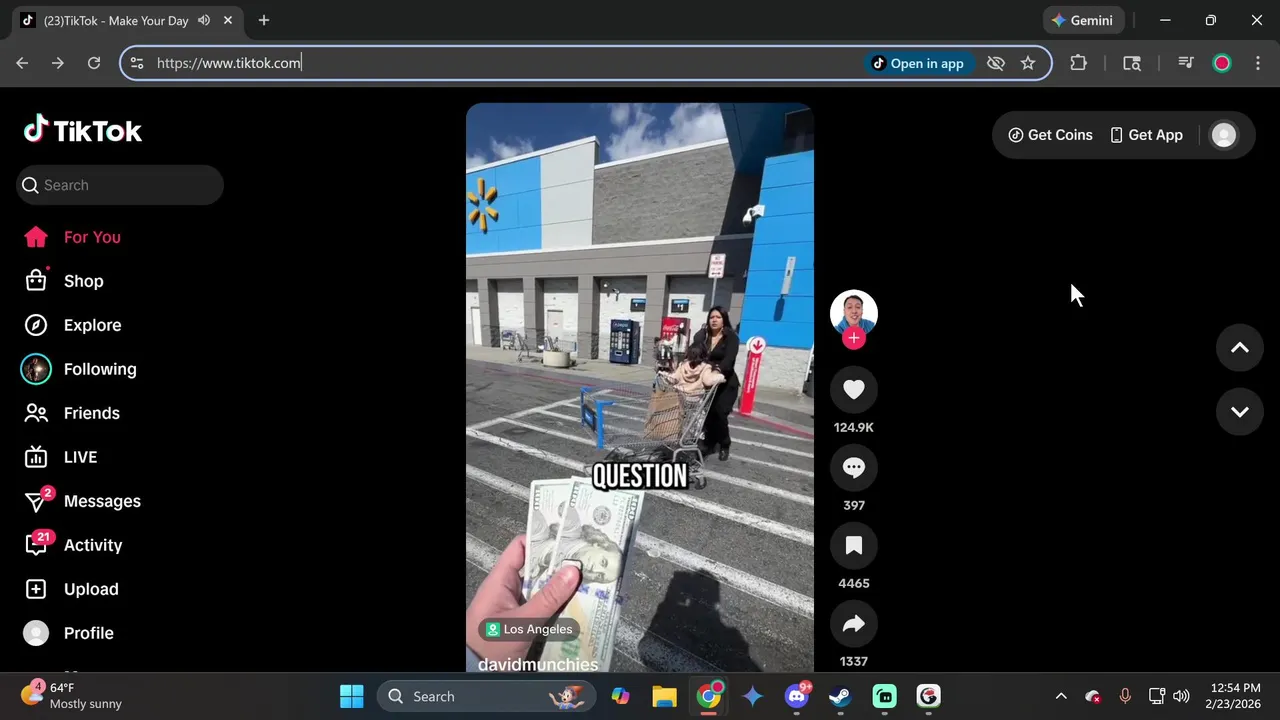The width and height of the screenshot is (1280, 720).
Task: Open the Chrome profile avatar
Action: pos(1222,63)
